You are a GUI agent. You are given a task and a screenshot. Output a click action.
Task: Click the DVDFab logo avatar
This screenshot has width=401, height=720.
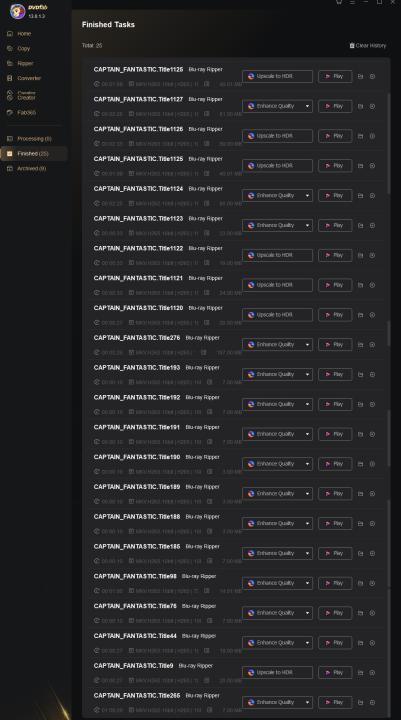point(17,11)
